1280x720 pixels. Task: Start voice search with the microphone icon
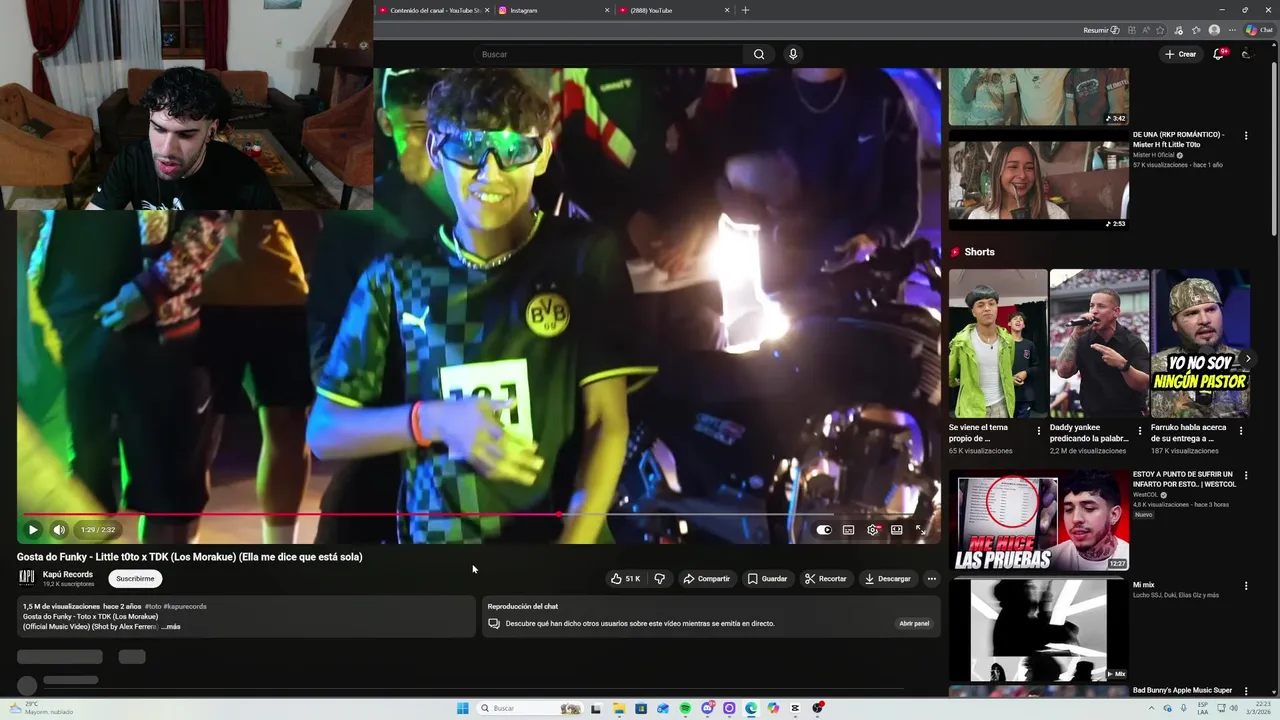(x=793, y=54)
